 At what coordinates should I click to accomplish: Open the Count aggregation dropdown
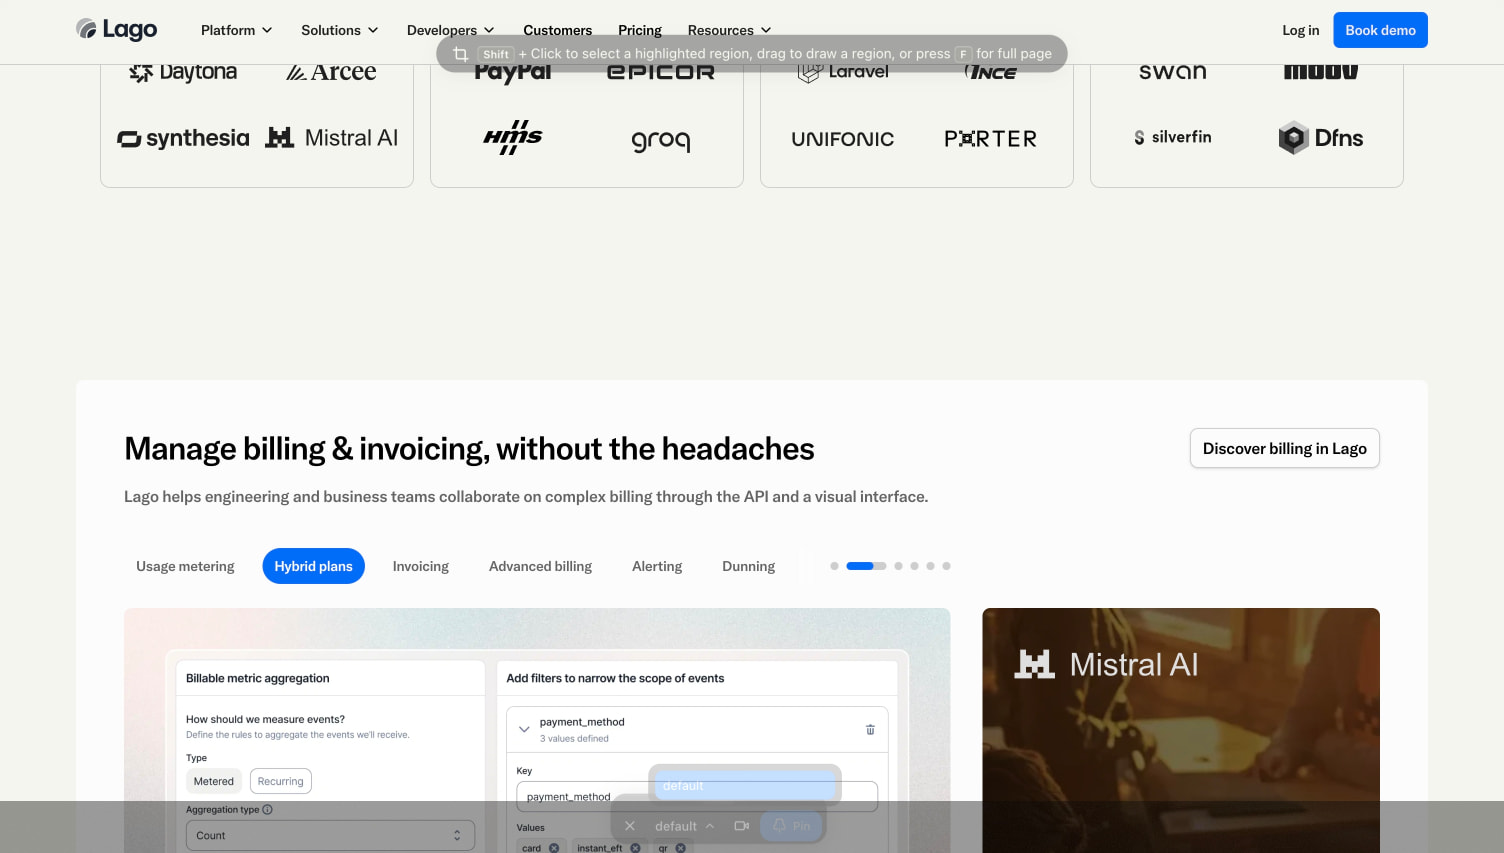coord(330,835)
